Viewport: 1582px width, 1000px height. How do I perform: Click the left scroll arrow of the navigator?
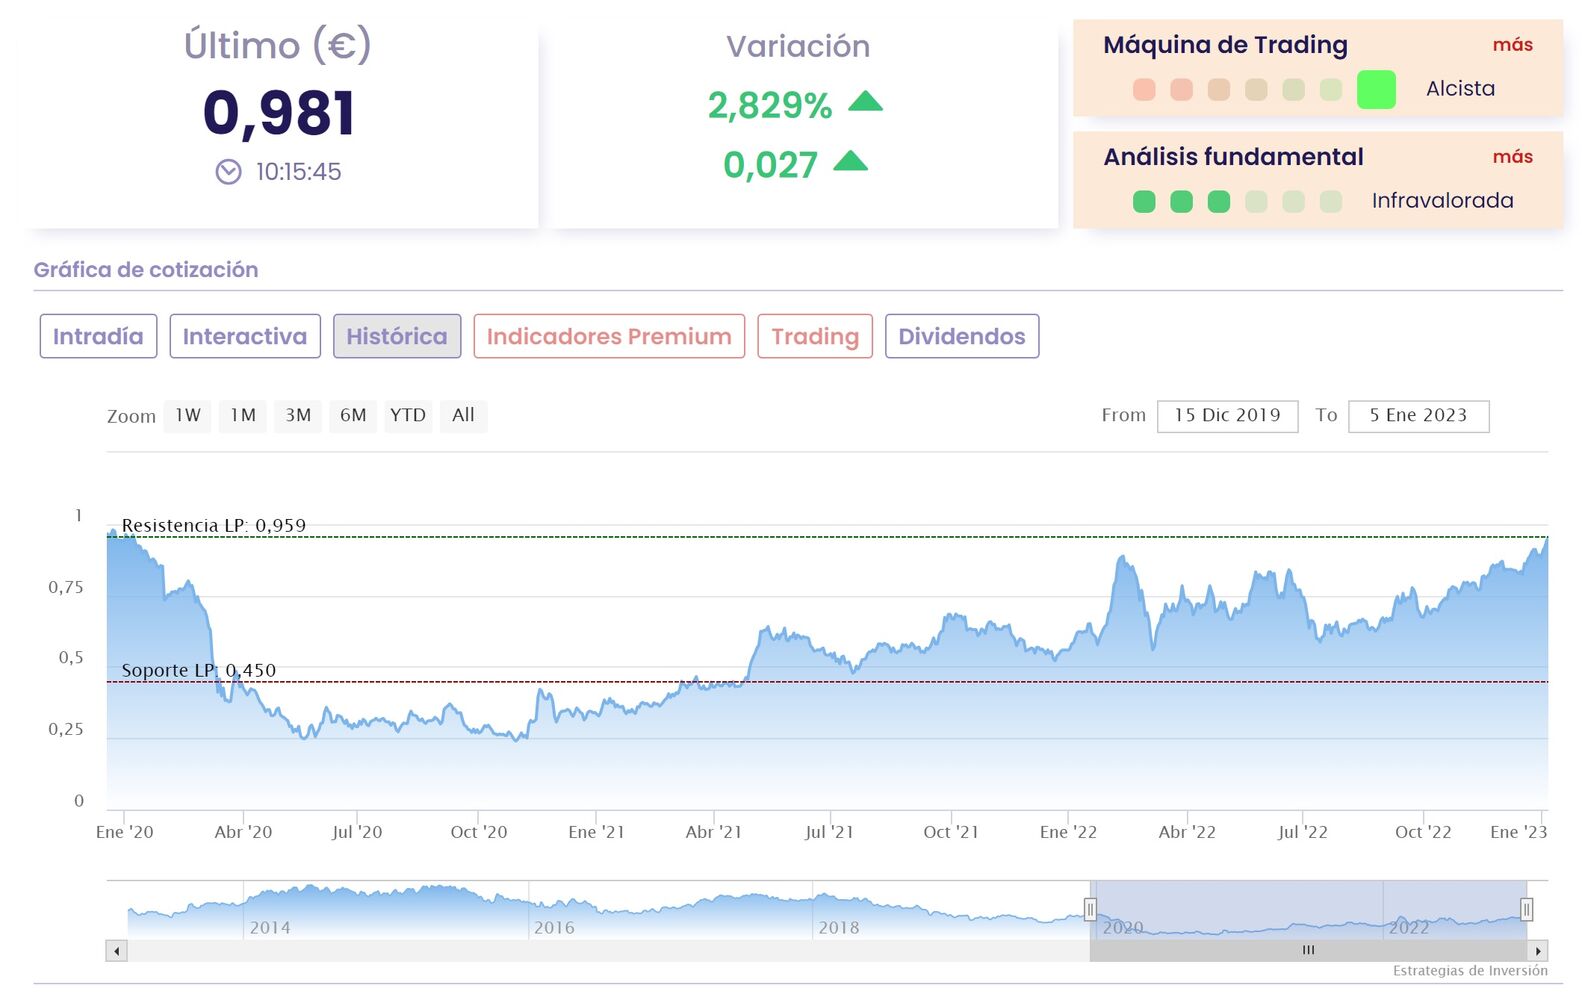tap(117, 951)
